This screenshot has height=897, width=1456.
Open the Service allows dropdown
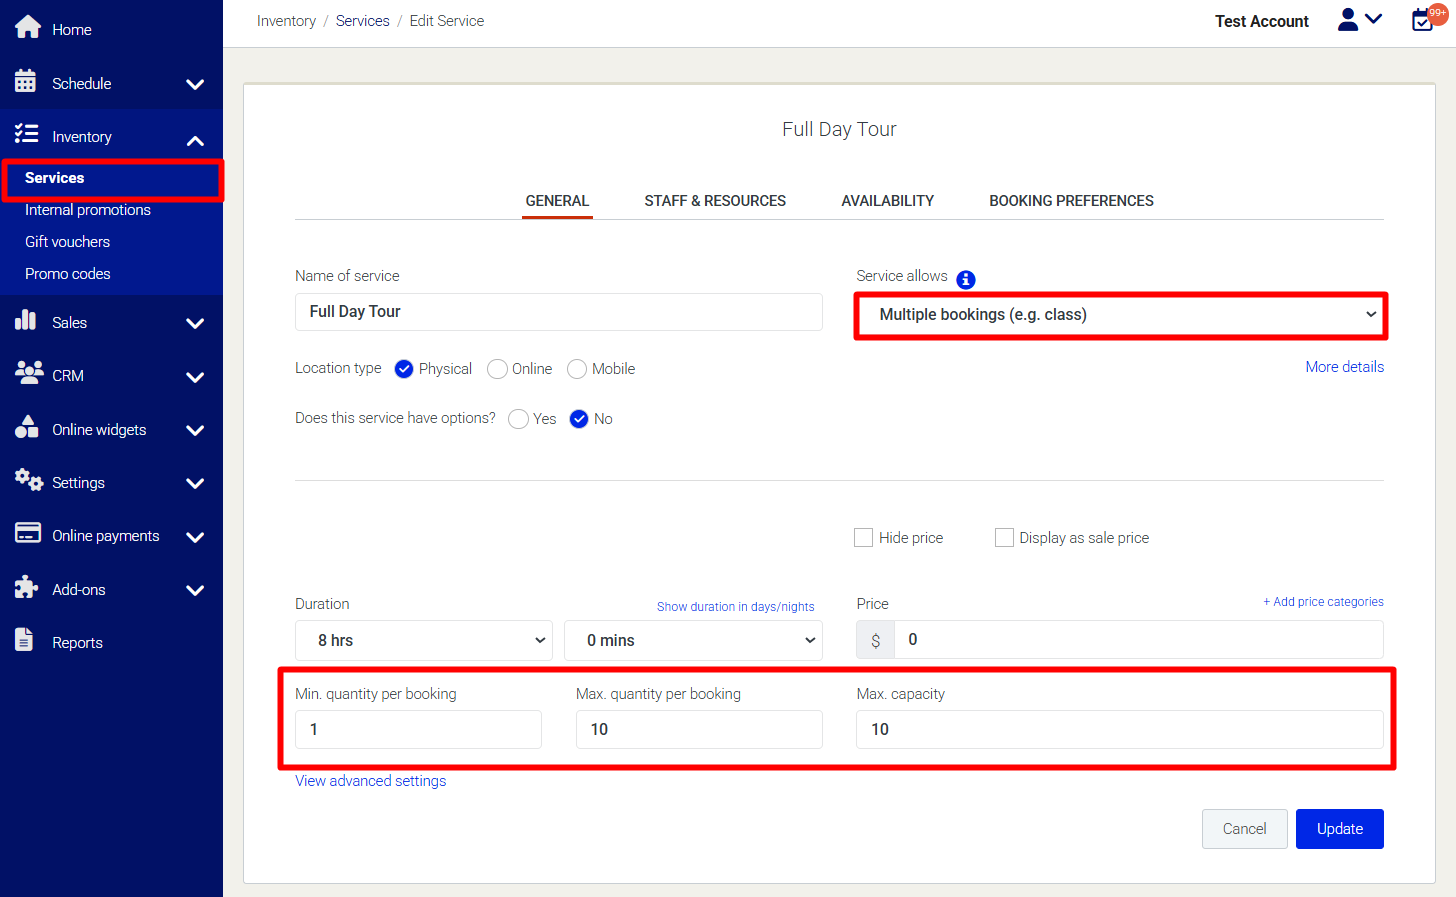1120,315
